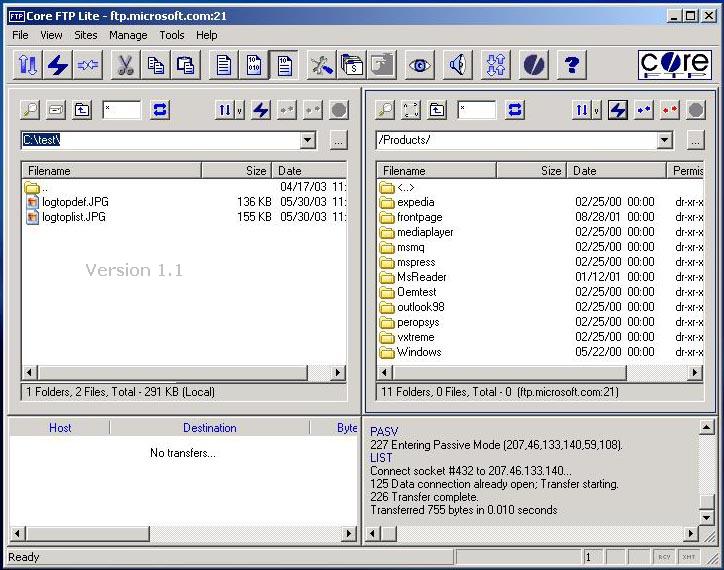Go up one folder in remote panel

point(437,110)
